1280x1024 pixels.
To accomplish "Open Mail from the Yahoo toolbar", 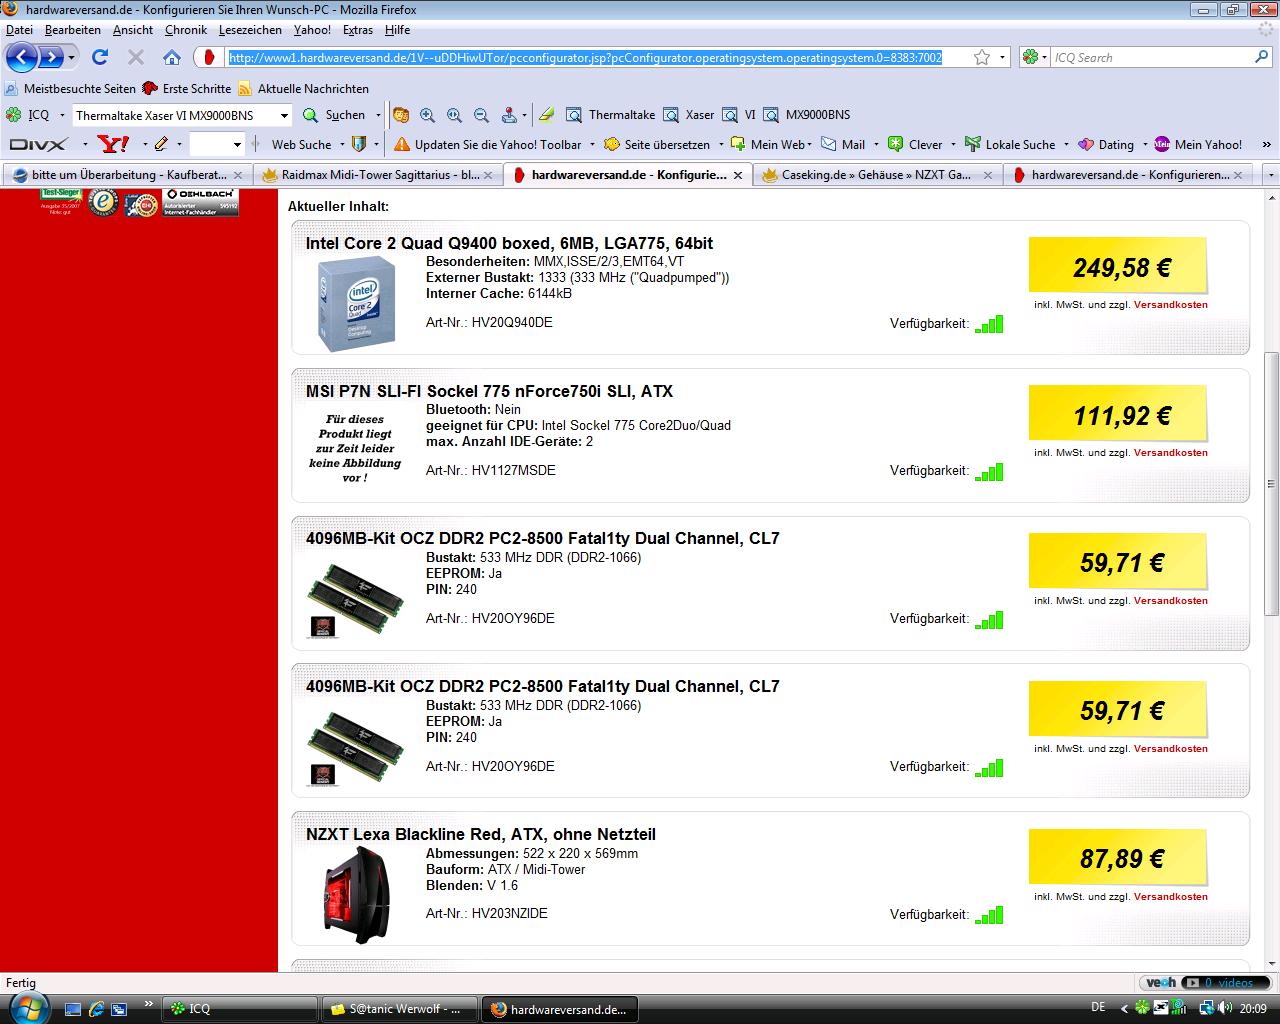I will point(843,144).
